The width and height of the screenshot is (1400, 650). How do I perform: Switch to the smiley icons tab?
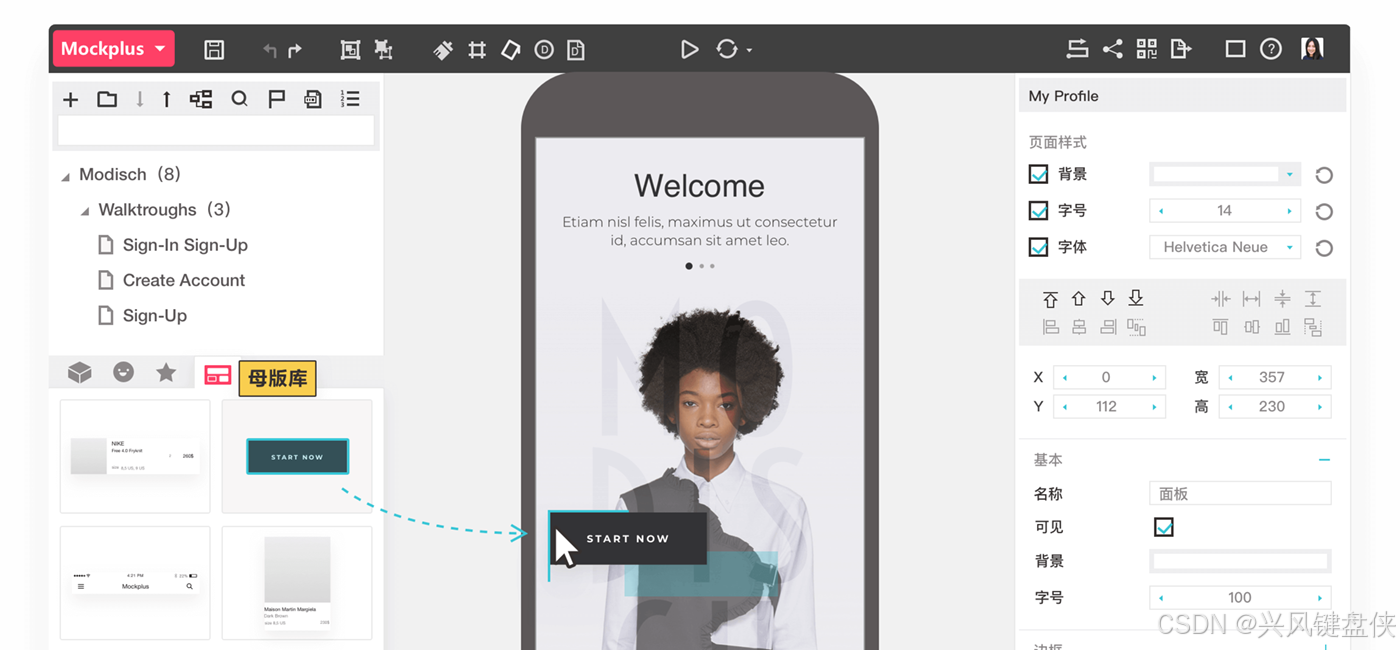[x=123, y=372]
